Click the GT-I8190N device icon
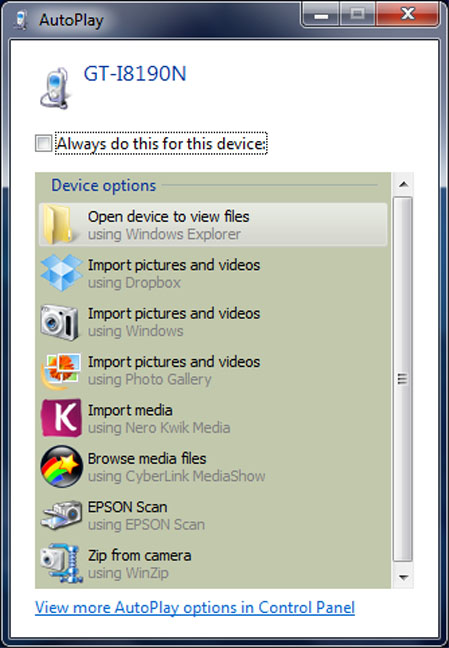This screenshot has width=449, height=648. [55, 88]
